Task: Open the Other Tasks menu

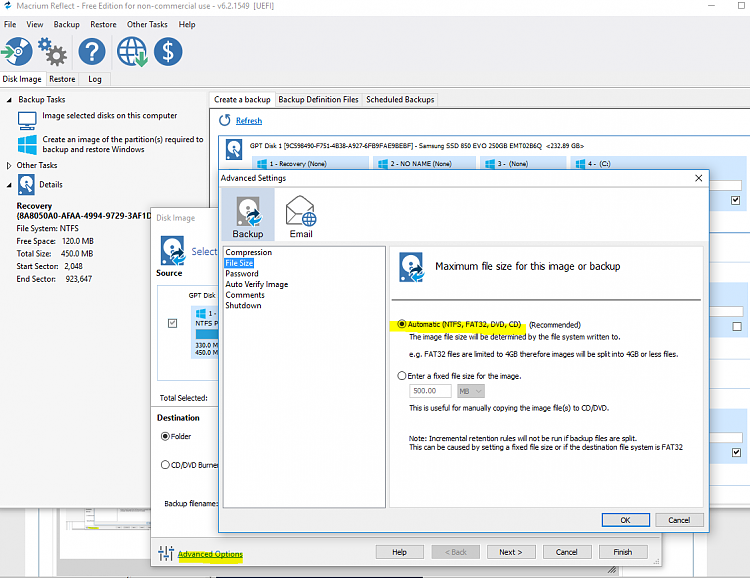Action: pyautogui.click(x=147, y=24)
